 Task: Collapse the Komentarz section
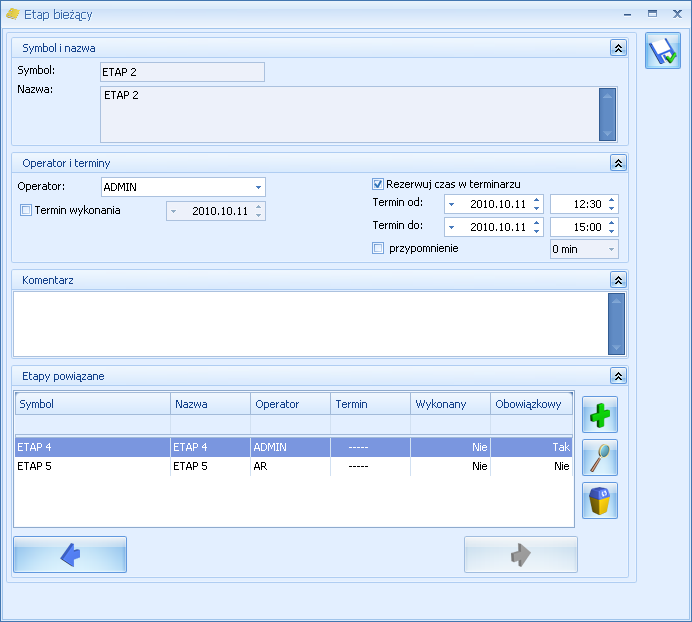coord(618,280)
